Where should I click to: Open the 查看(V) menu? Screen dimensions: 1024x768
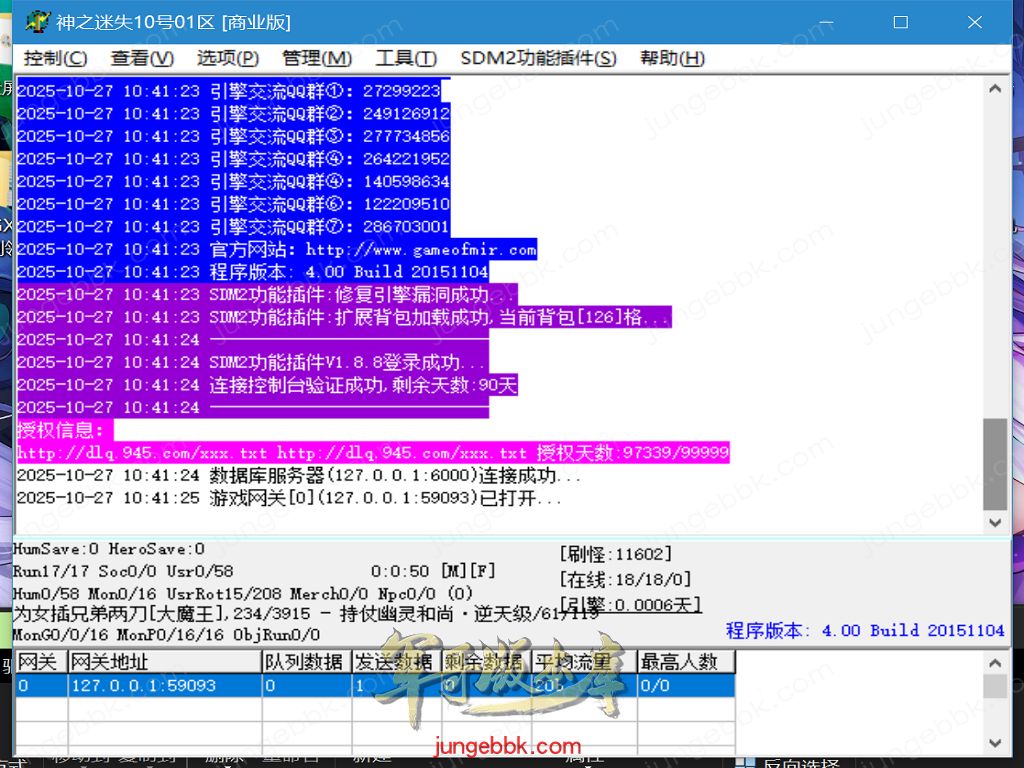click(x=142, y=59)
